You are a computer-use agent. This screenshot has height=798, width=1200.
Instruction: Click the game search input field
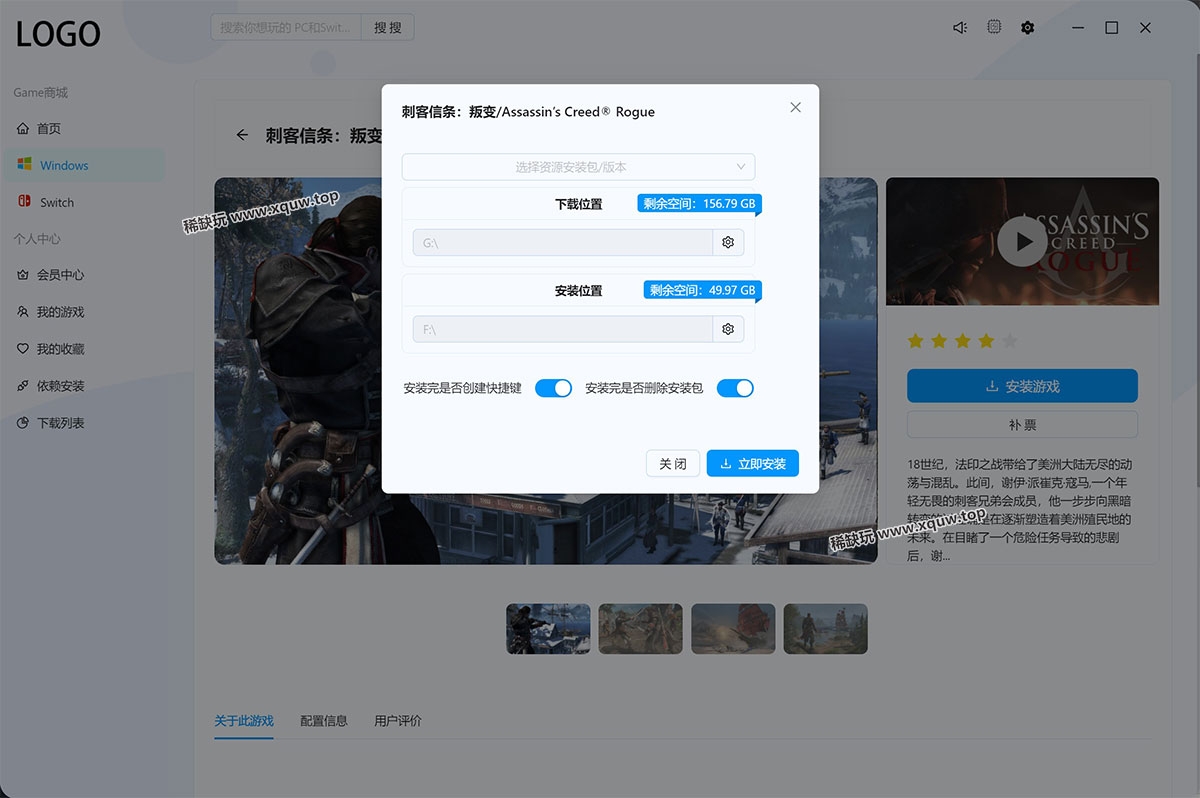tap(286, 28)
